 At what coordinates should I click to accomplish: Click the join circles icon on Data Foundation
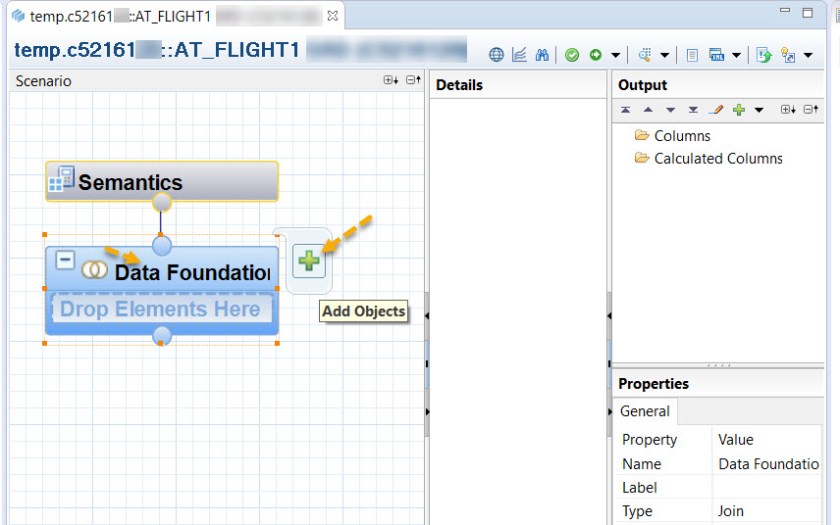(94, 269)
